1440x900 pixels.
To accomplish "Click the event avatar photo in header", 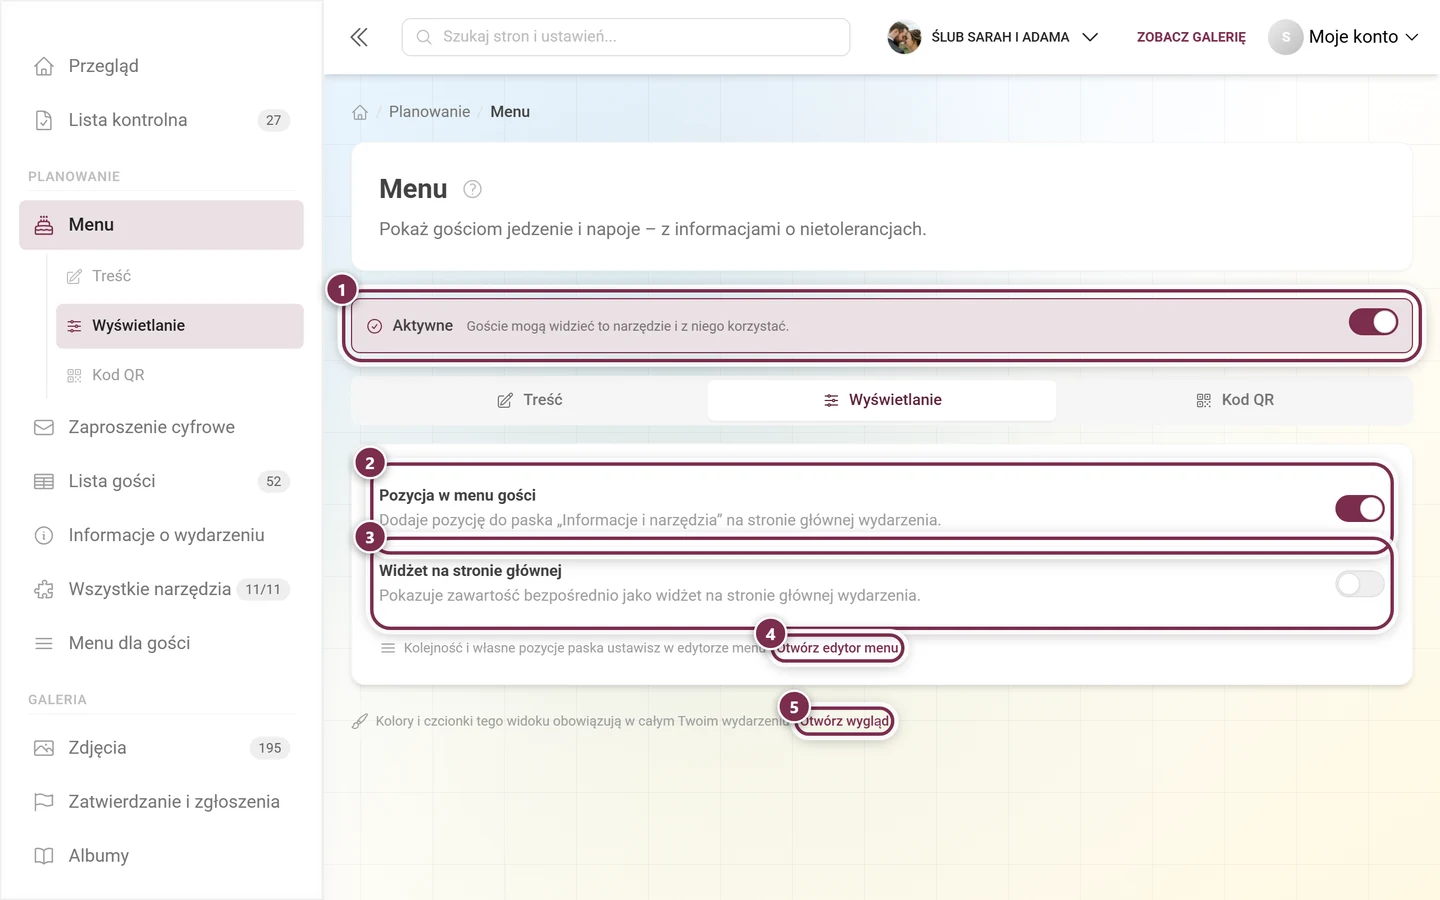I will (x=904, y=37).
